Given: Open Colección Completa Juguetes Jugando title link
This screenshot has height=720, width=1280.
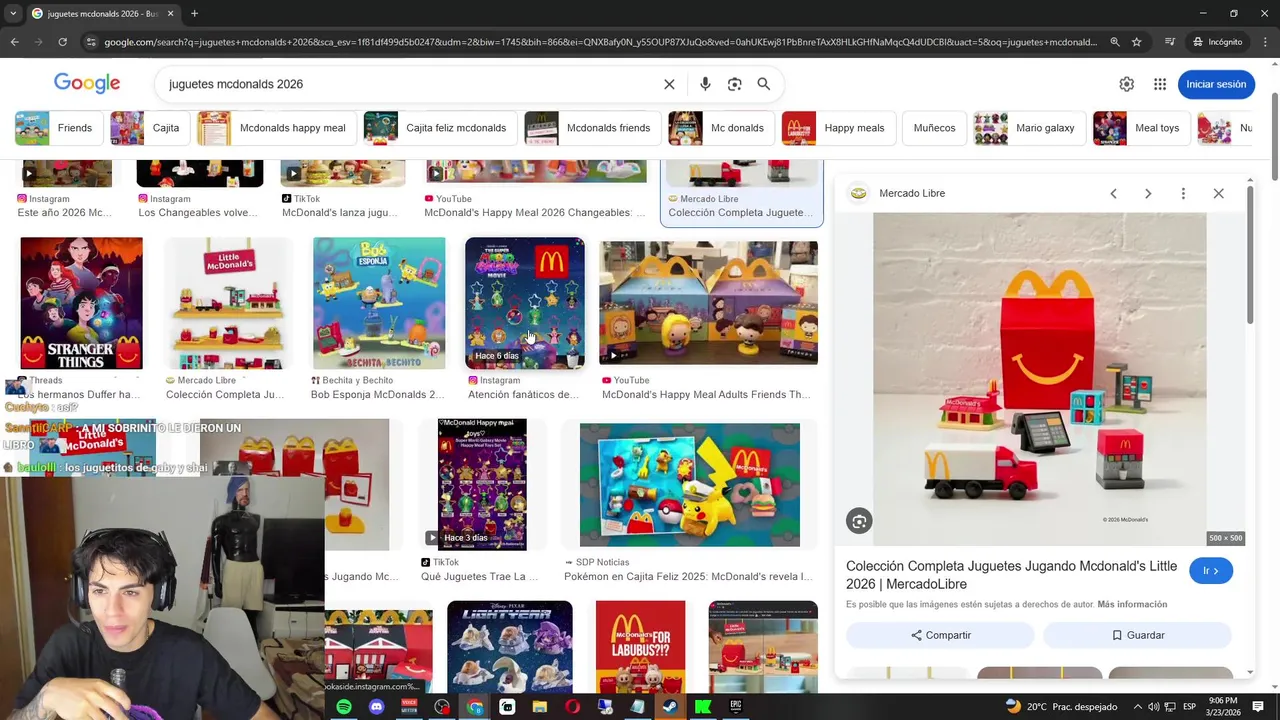Looking at the screenshot, I should (1011, 575).
